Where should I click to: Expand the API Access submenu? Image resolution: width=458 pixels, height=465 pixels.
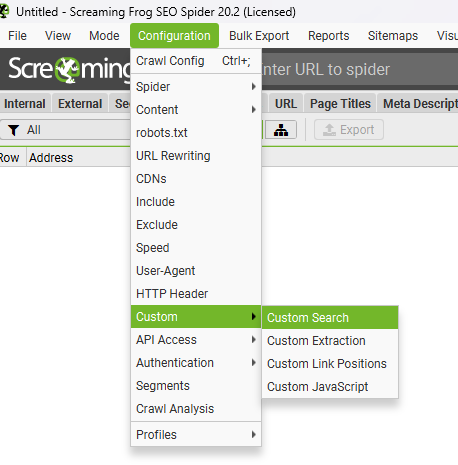(x=196, y=340)
